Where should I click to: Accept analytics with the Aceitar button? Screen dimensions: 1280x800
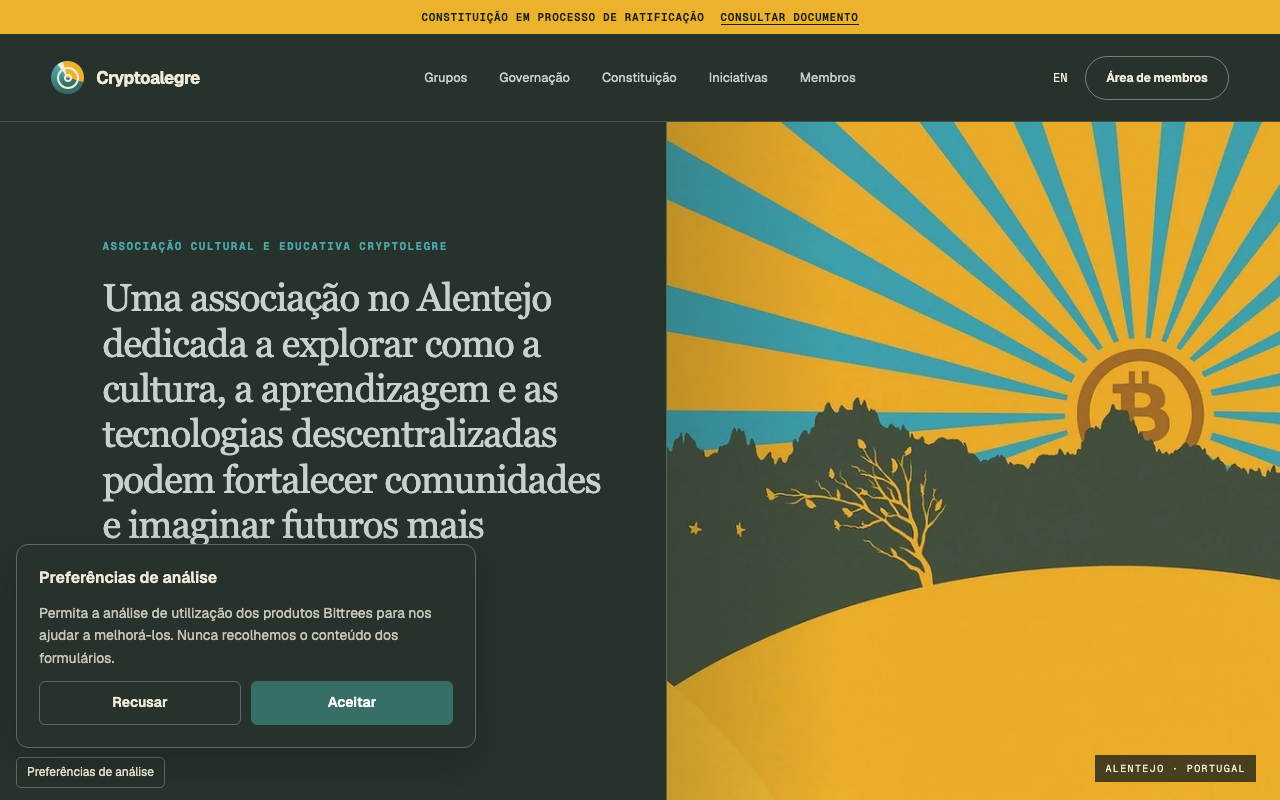pyautogui.click(x=352, y=703)
